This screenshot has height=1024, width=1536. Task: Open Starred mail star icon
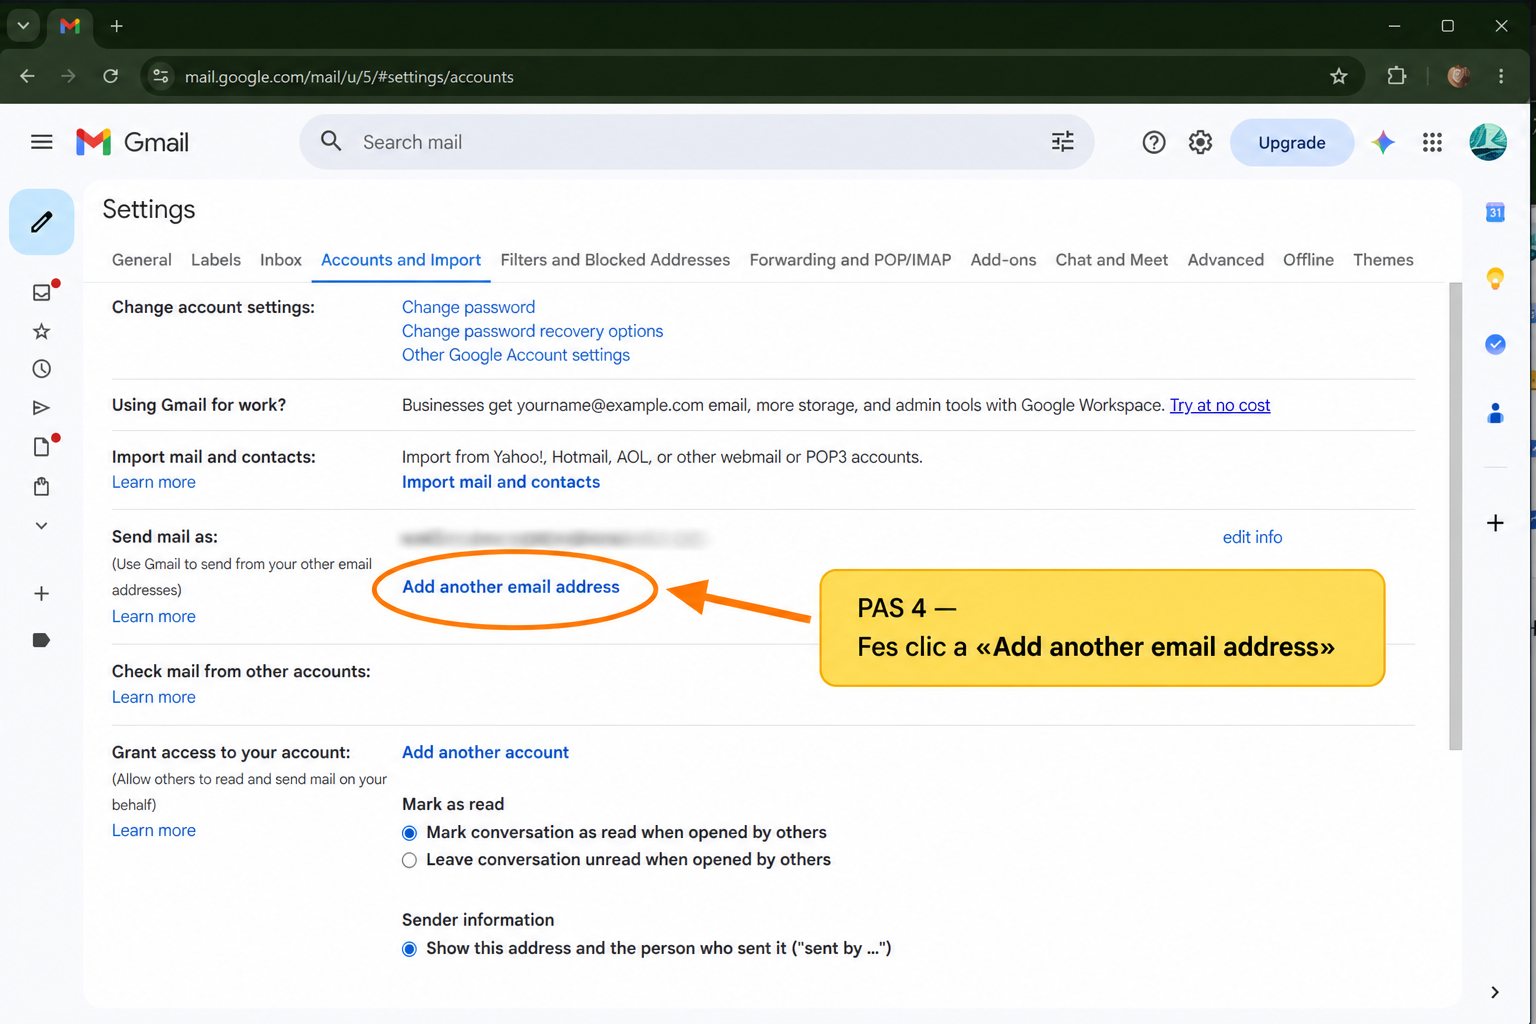pos(41,331)
